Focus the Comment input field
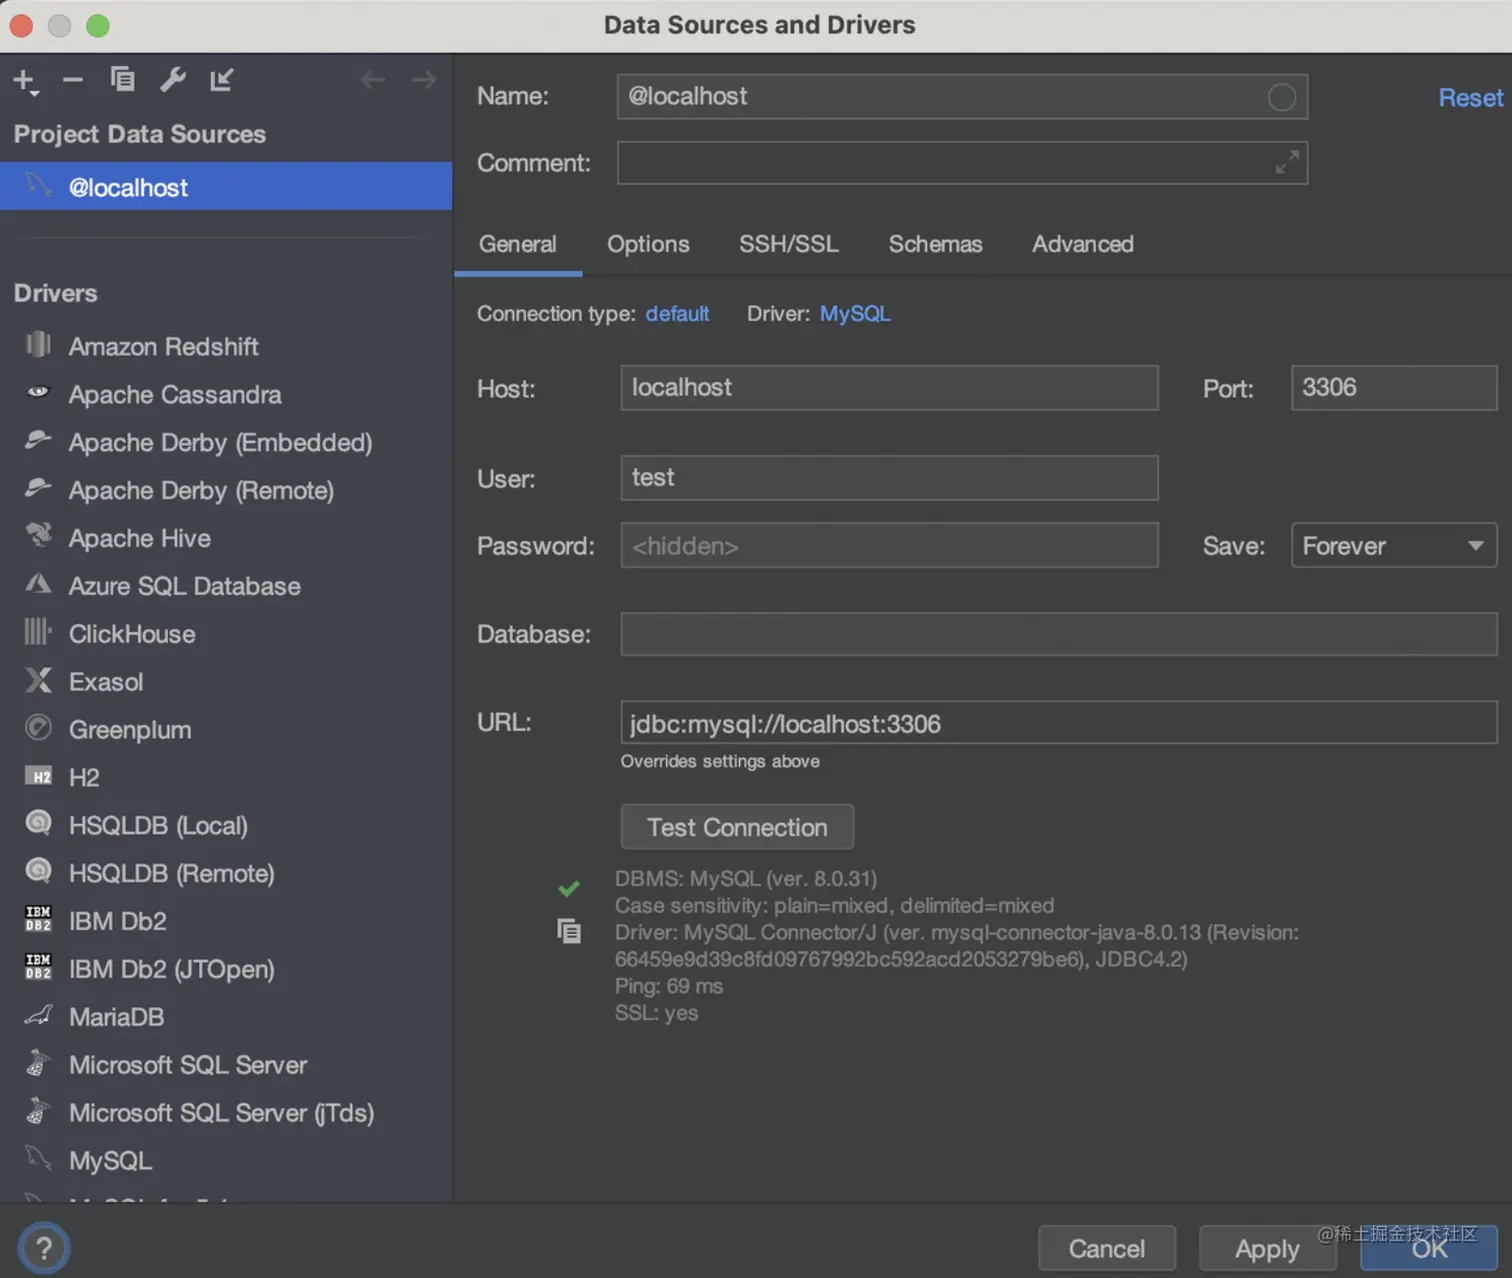The image size is (1512, 1278). click(962, 162)
